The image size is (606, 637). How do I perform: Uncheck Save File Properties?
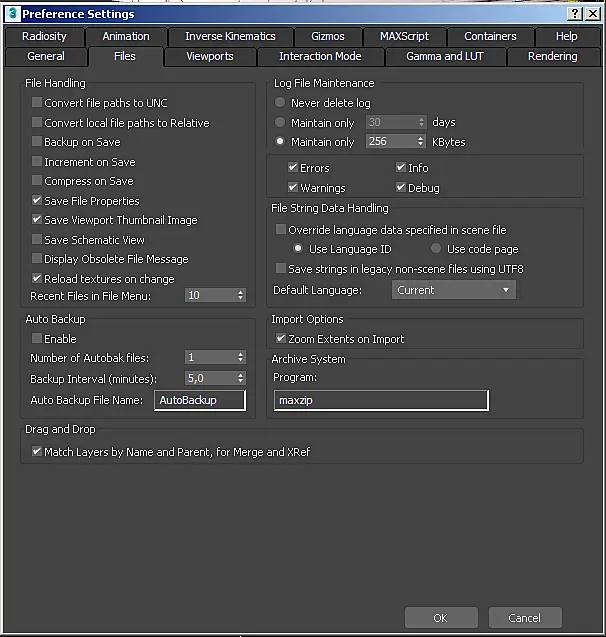37,200
